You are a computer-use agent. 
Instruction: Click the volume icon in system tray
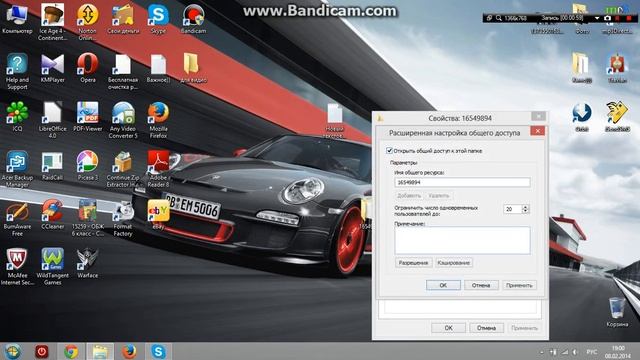click(575, 351)
